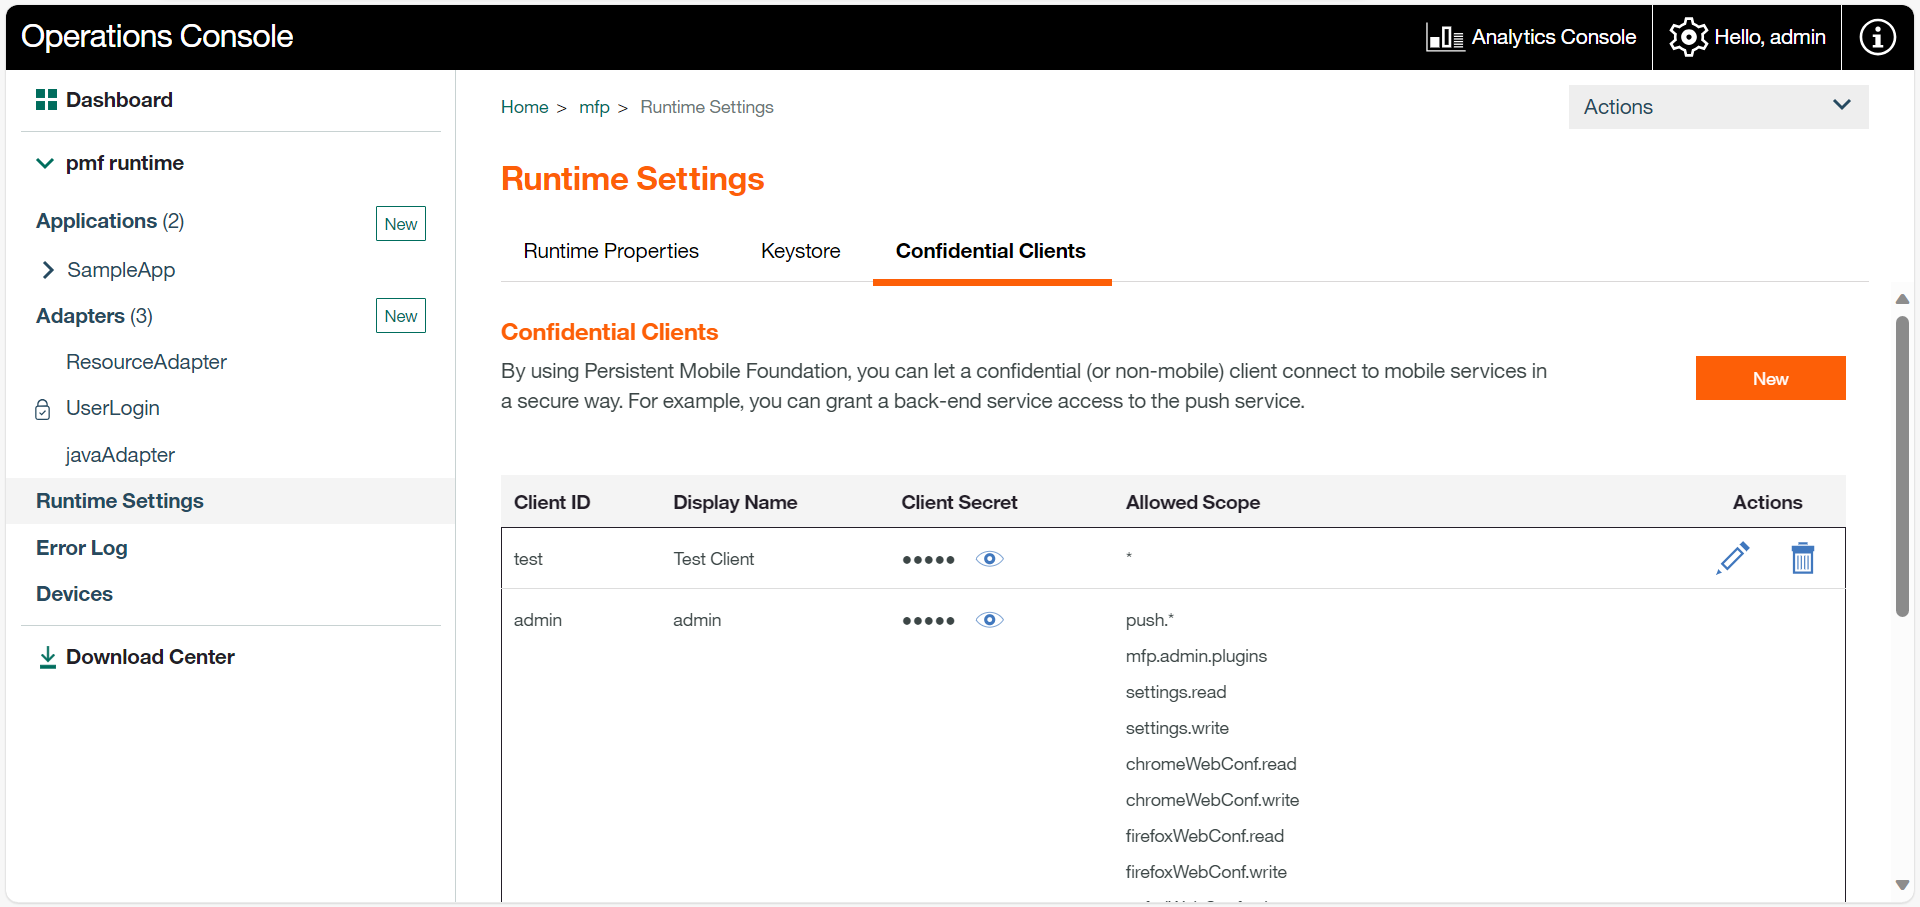Viewport: 1920px width, 907px height.
Task: Go to Home breadcrumb link
Action: point(524,107)
